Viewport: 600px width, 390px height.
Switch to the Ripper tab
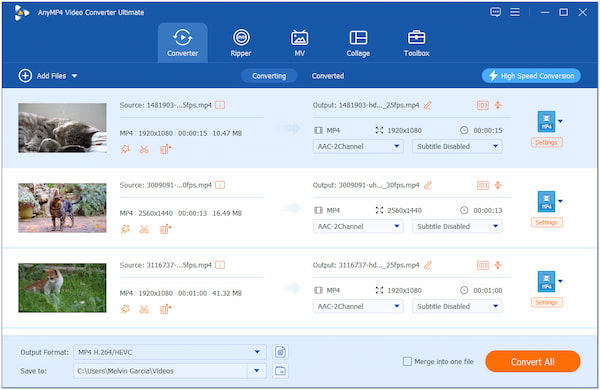(241, 43)
